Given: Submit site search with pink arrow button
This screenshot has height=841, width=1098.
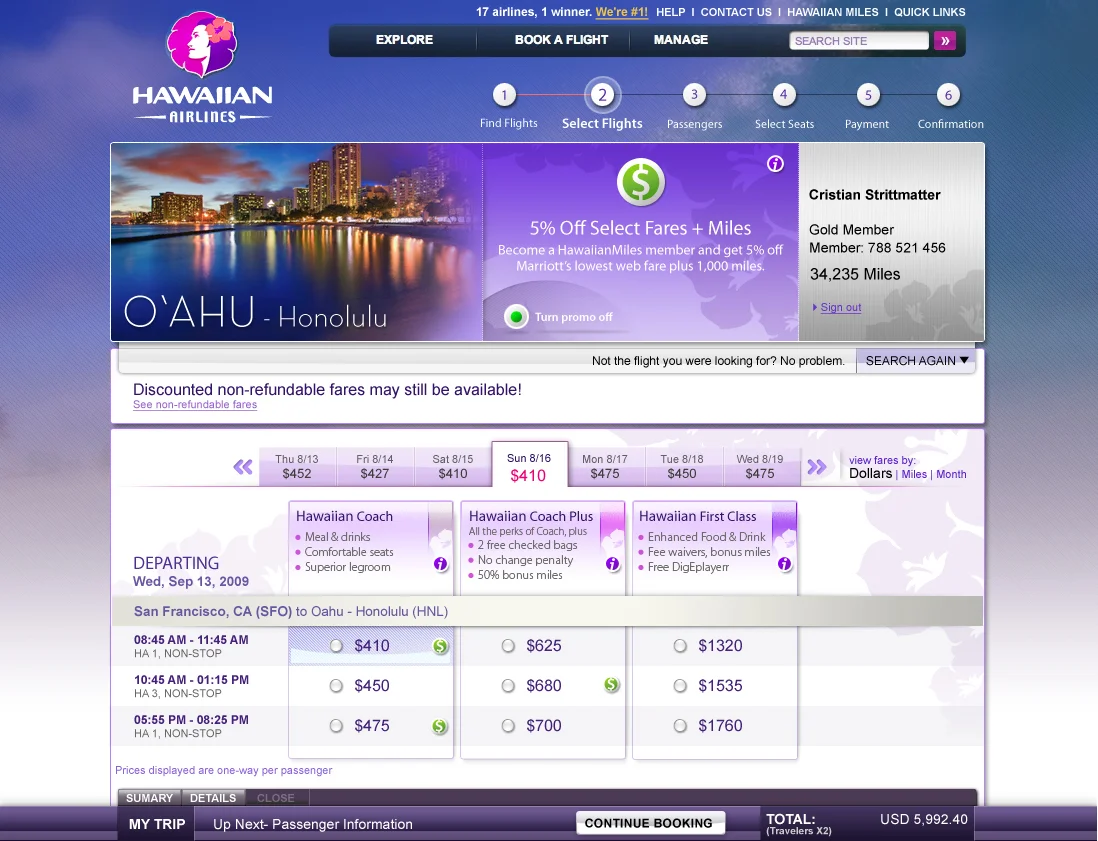Looking at the screenshot, I should click(945, 41).
